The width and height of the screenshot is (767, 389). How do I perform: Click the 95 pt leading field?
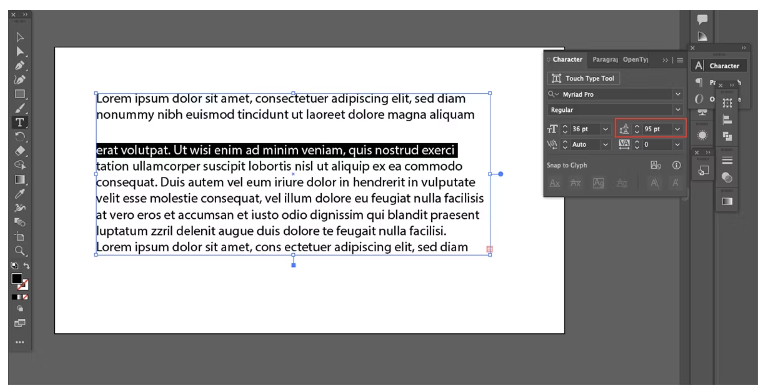(x=657, y=129)
